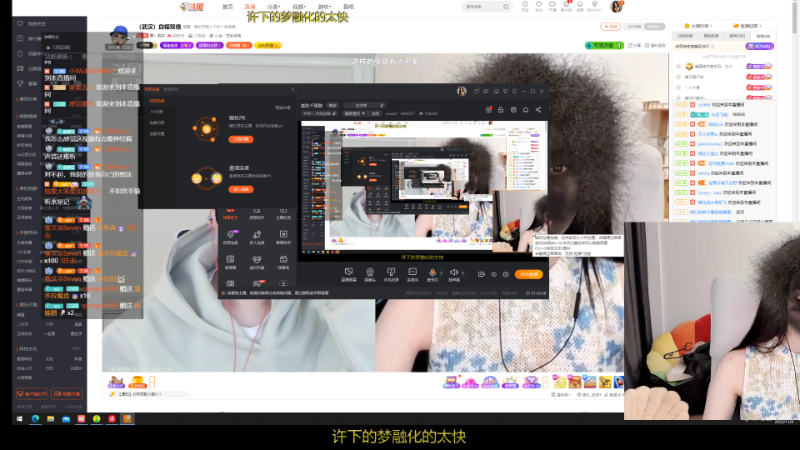Mute the speaker in the streaming tool

click(453, 273)
